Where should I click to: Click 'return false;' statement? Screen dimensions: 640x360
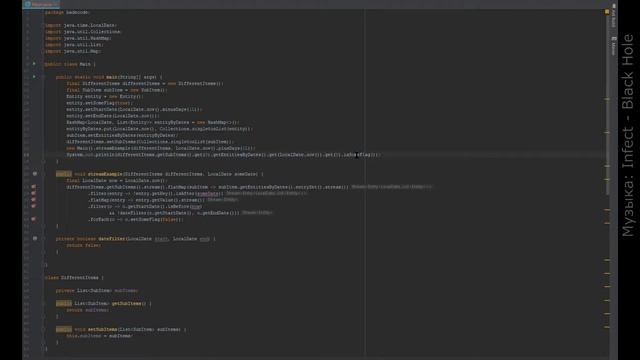[84, 245]
